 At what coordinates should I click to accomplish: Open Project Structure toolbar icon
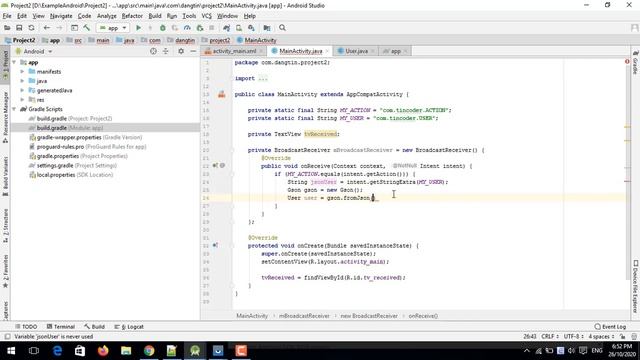click(x=267, y=28)
